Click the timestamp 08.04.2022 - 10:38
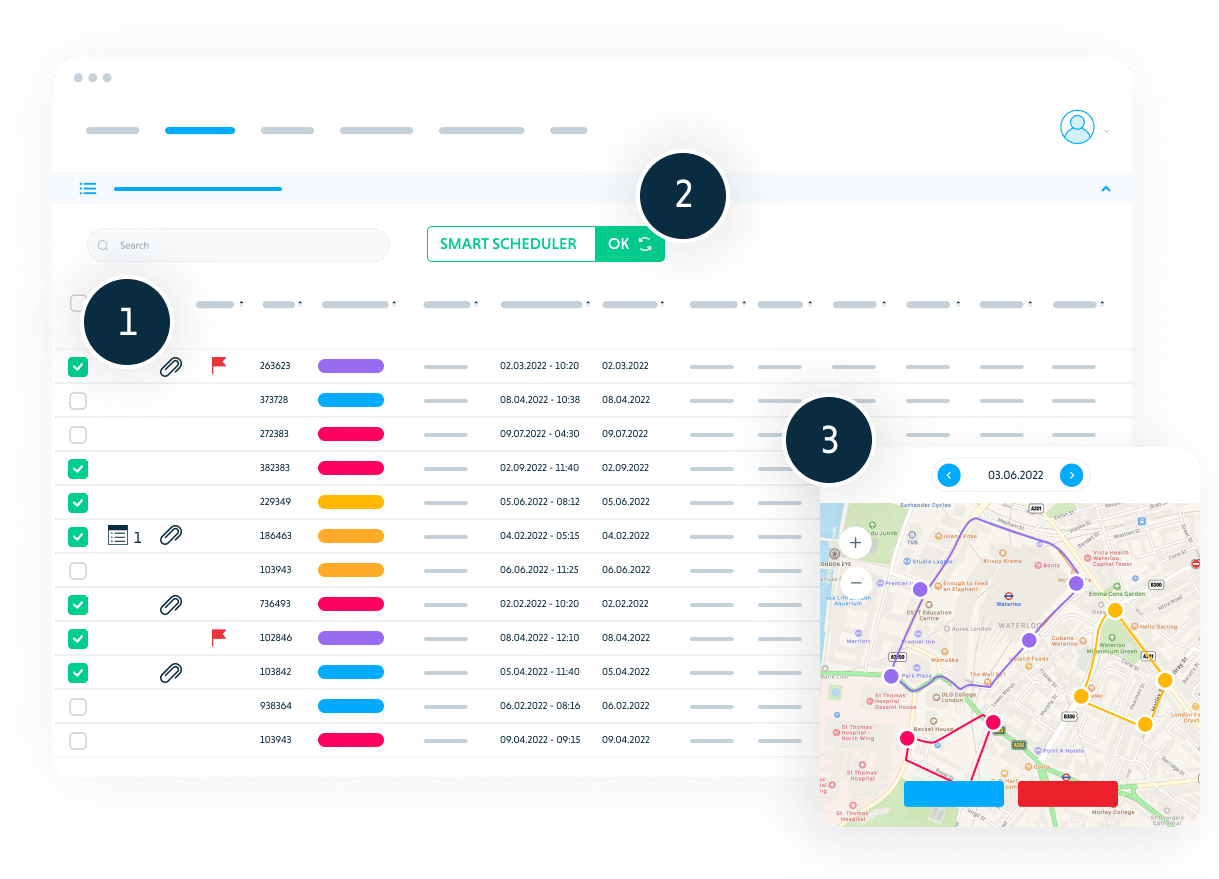The width and height of the screenshot is (1219, 879). (x=540, y=400)
